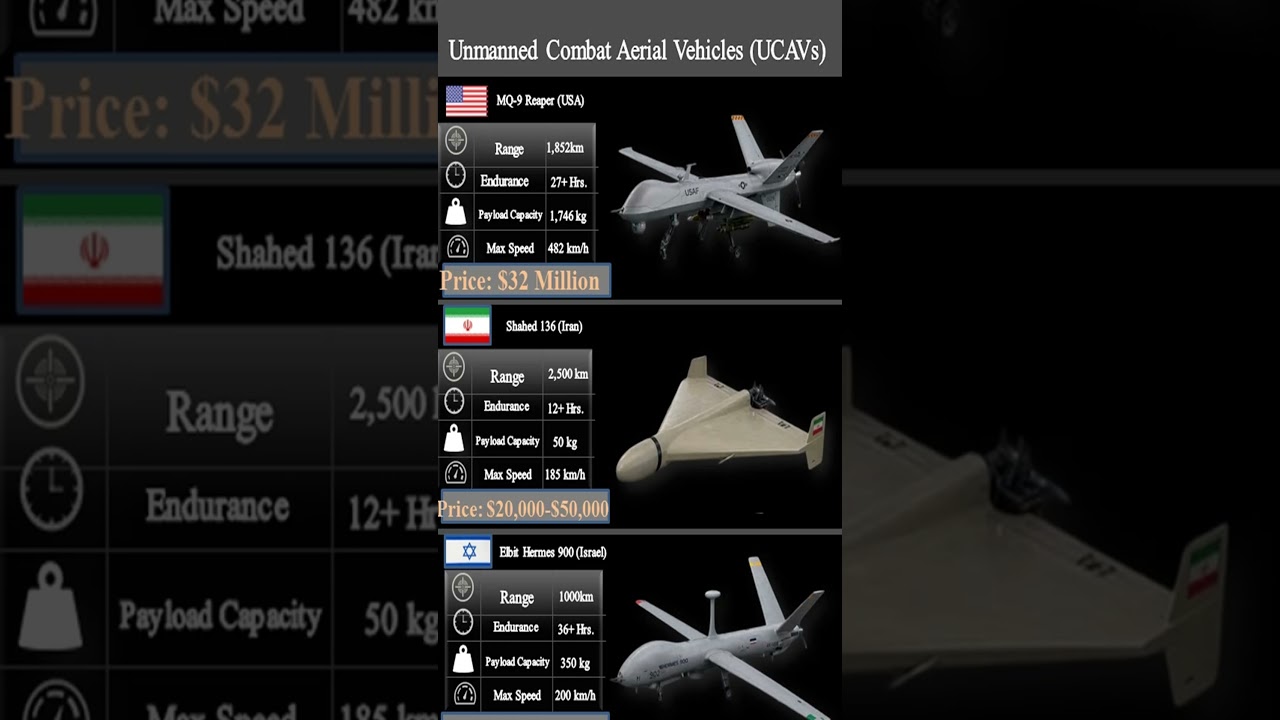Click the Endurance label in Hermes 900 table
The image size is (1280, 720).
coord(516,628)
